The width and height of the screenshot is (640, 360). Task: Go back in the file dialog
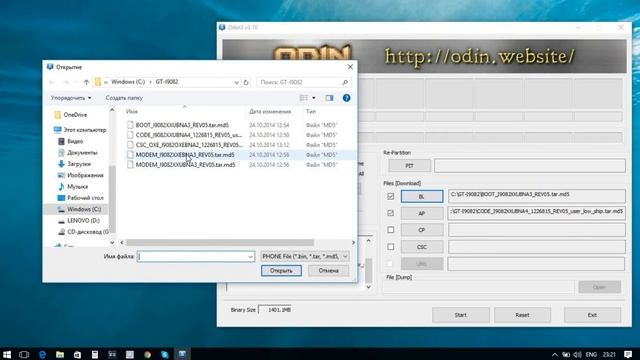tap(52, 82)
